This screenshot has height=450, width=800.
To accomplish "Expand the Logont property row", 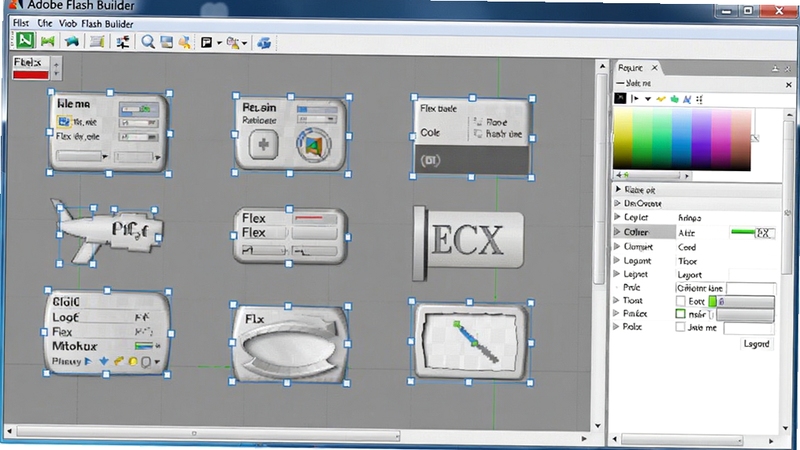I will click(617, 260).
